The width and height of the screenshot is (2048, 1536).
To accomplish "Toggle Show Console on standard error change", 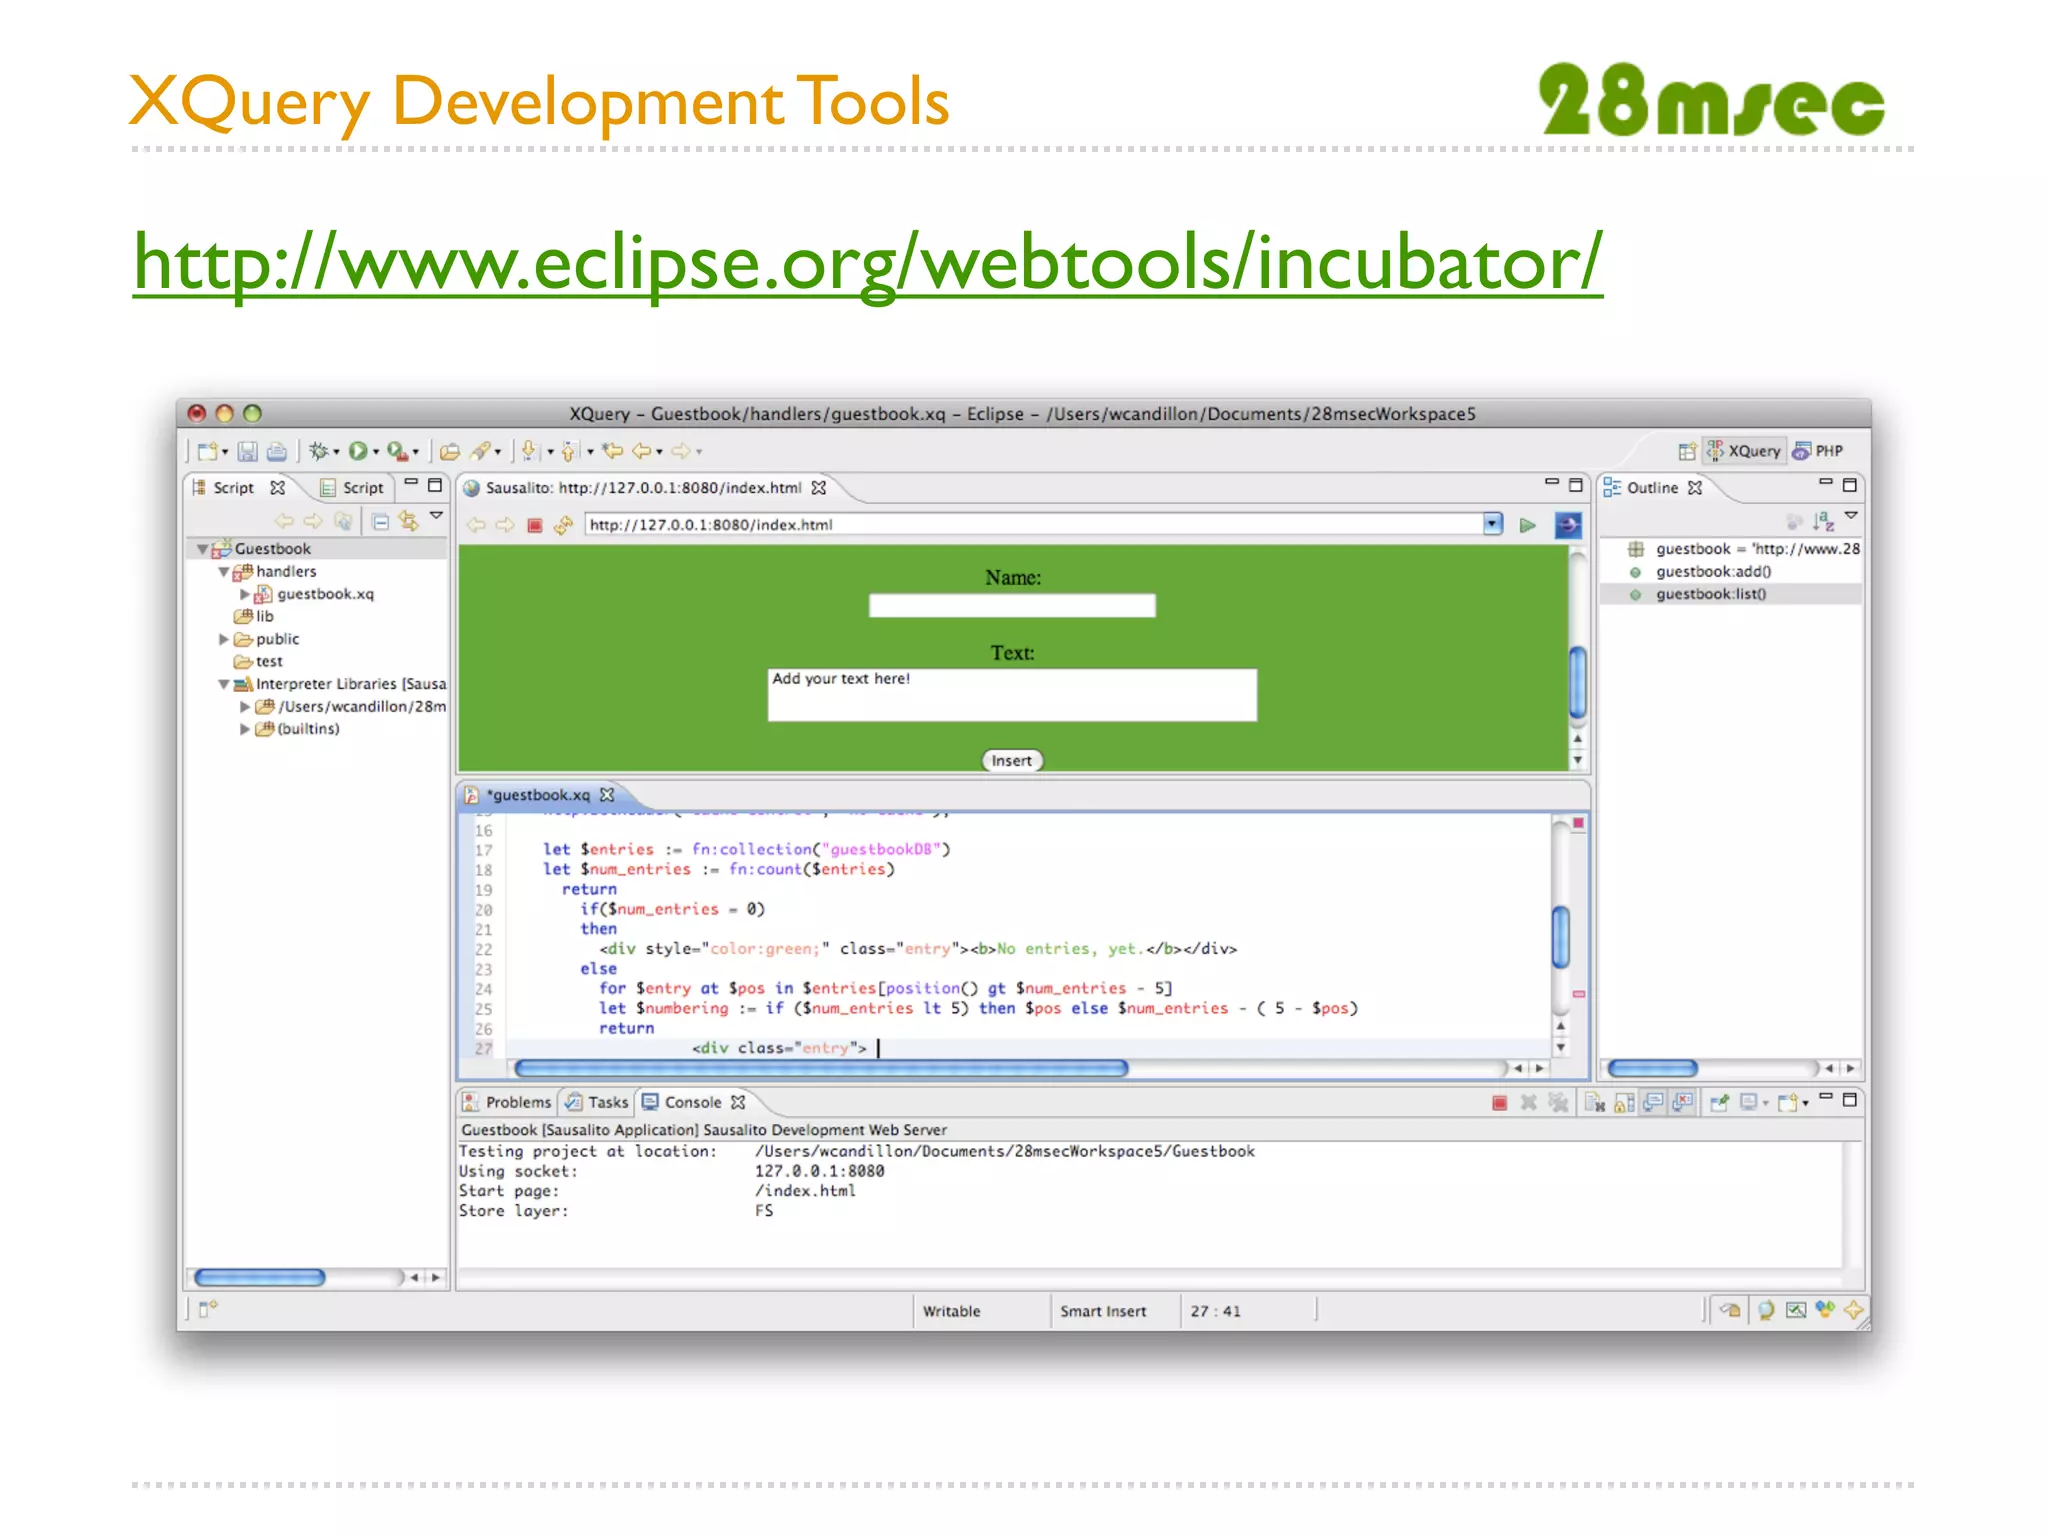I will [x=1684, y=1102].
